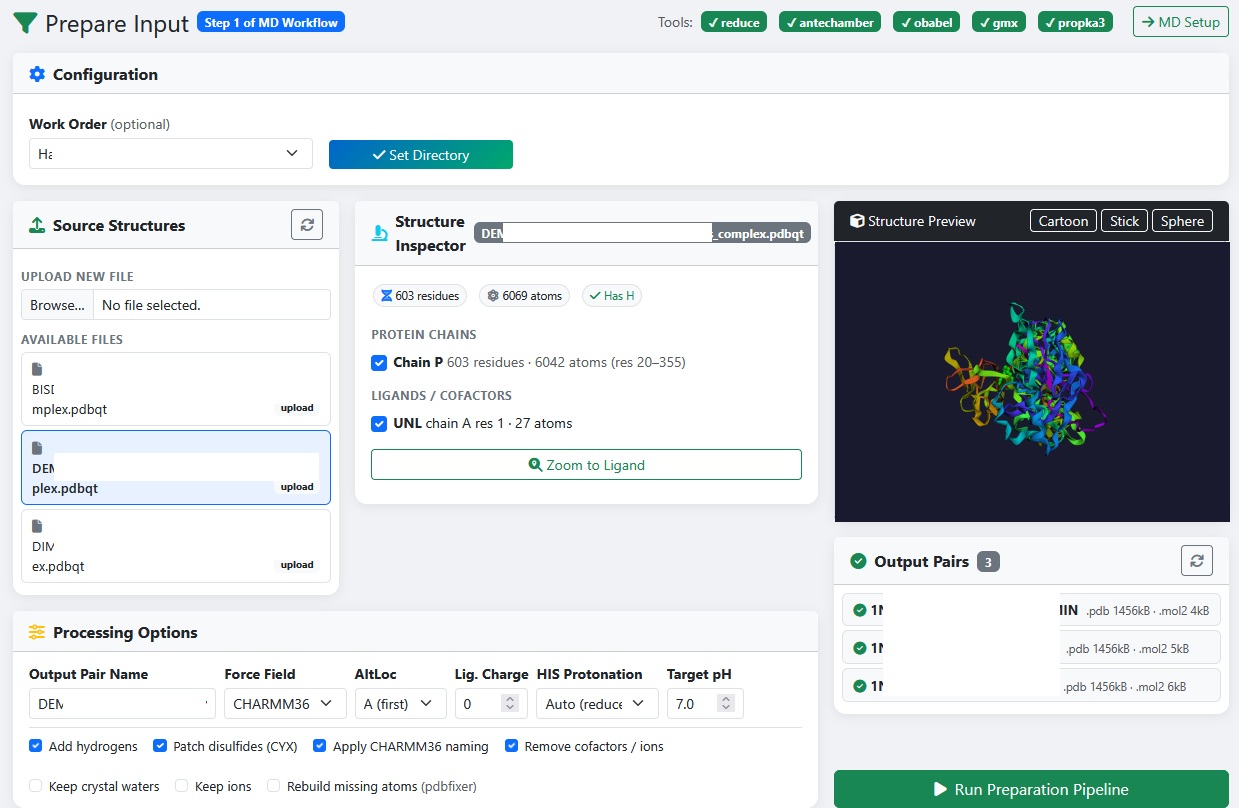Open the AltLoc A (first) dropdown
The width and height of the screenshot is (1239, 808).
click(400, 704)
